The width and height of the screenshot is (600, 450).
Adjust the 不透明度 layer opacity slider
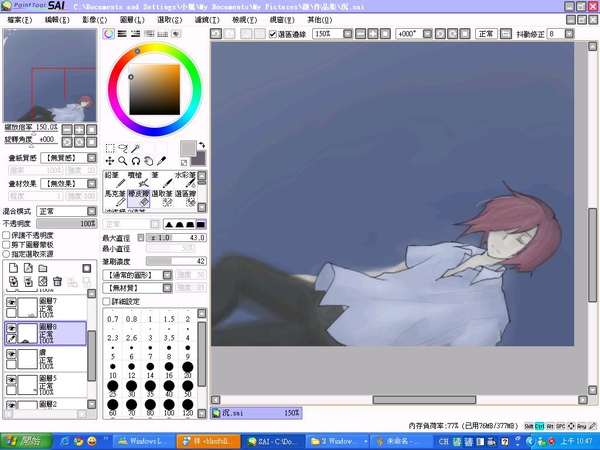coord(66,223)
